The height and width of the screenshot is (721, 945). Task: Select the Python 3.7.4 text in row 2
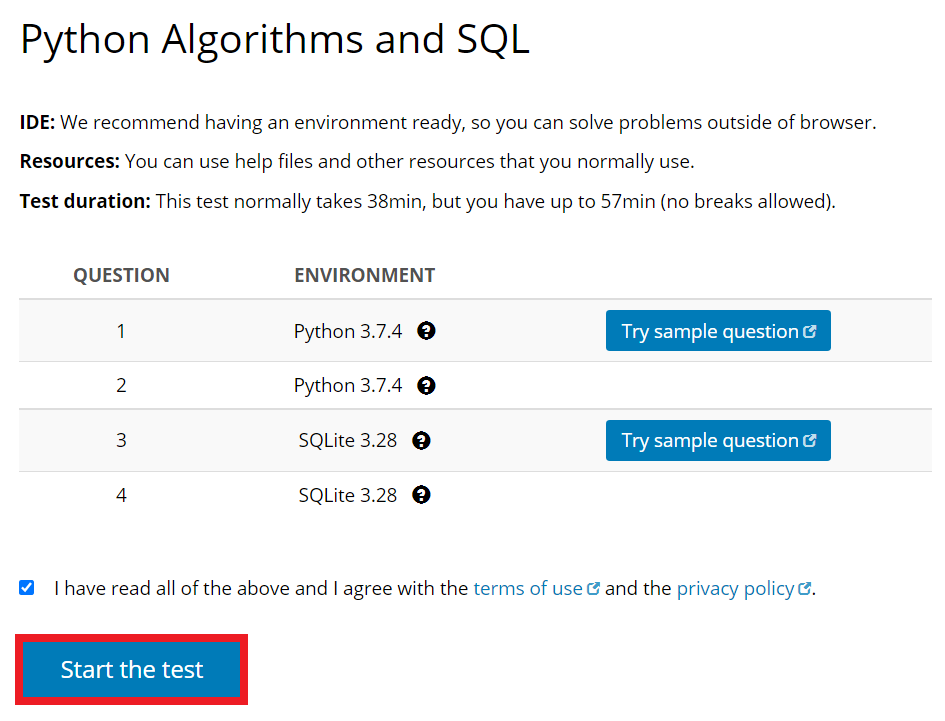(x=348, y=385)
